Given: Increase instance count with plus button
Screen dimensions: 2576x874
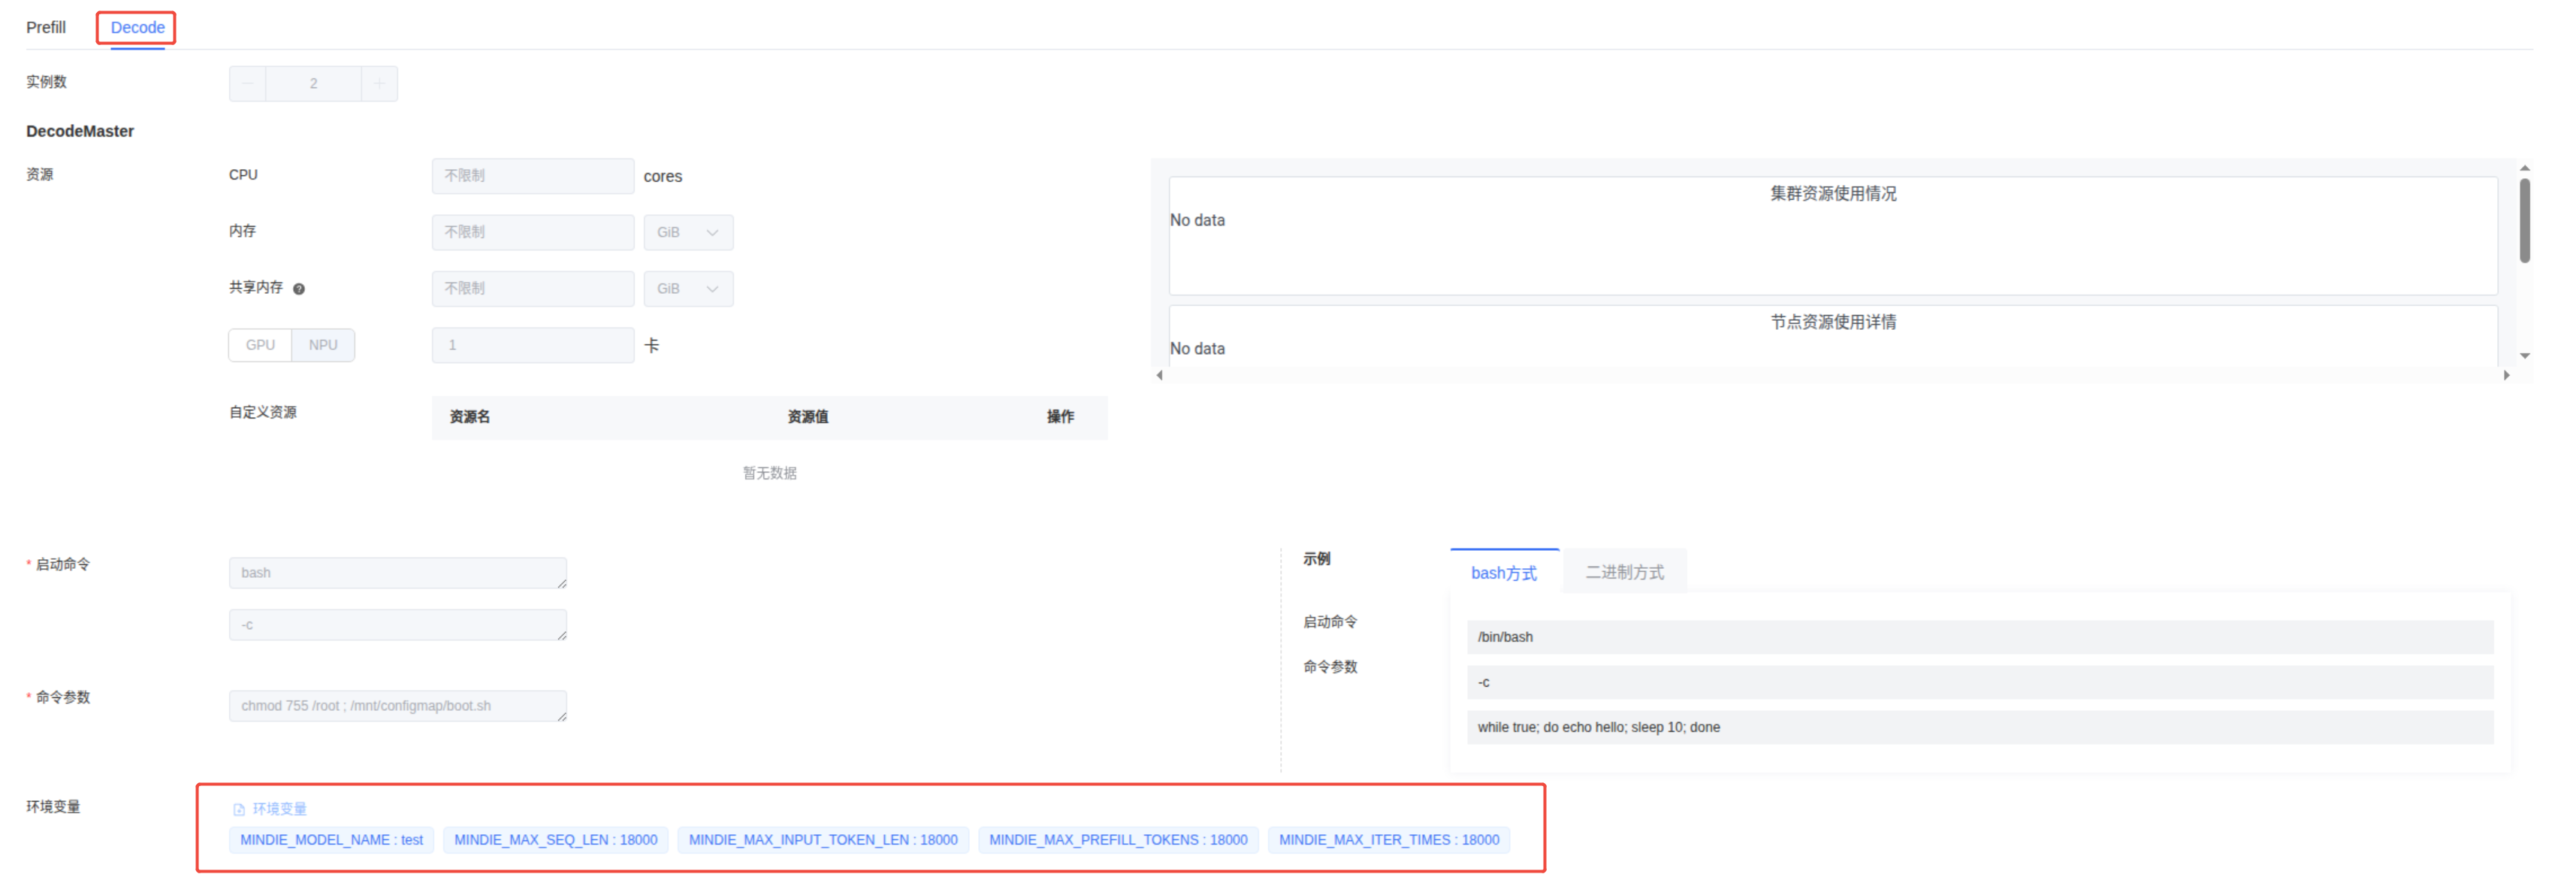Looking at the screenshot, I should tap(379, 84).
